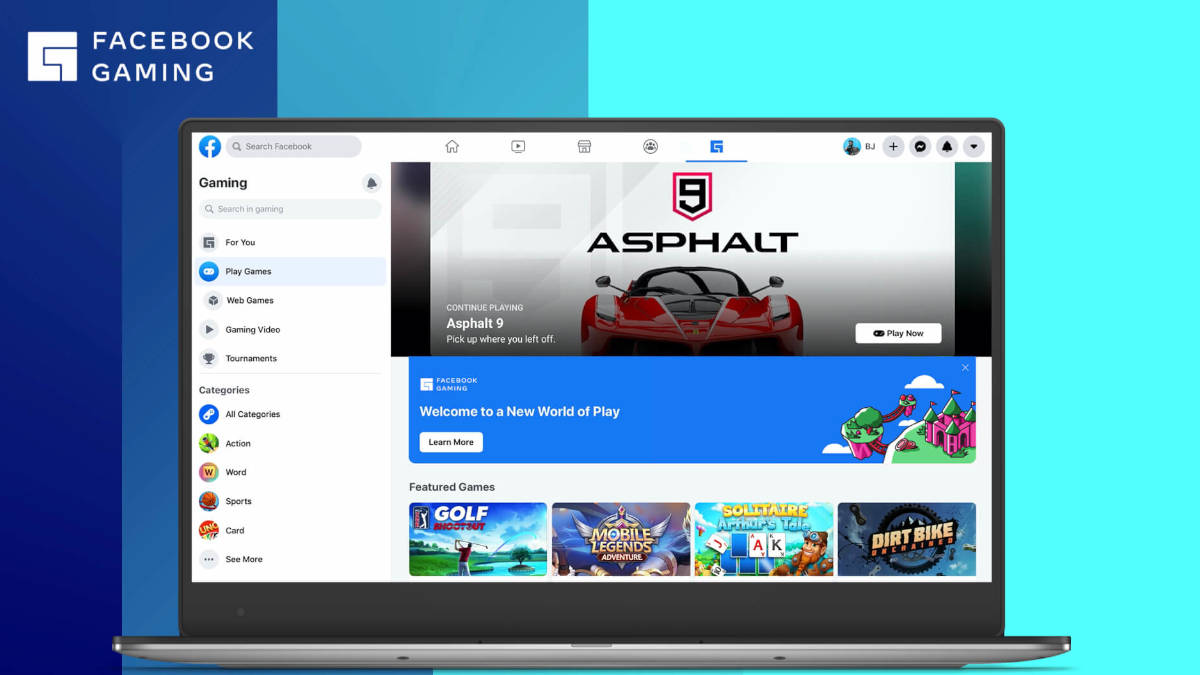Click the Gaming notifications bell in sidebar
This screenshot has width=1200, height=675.
[372, 183]
